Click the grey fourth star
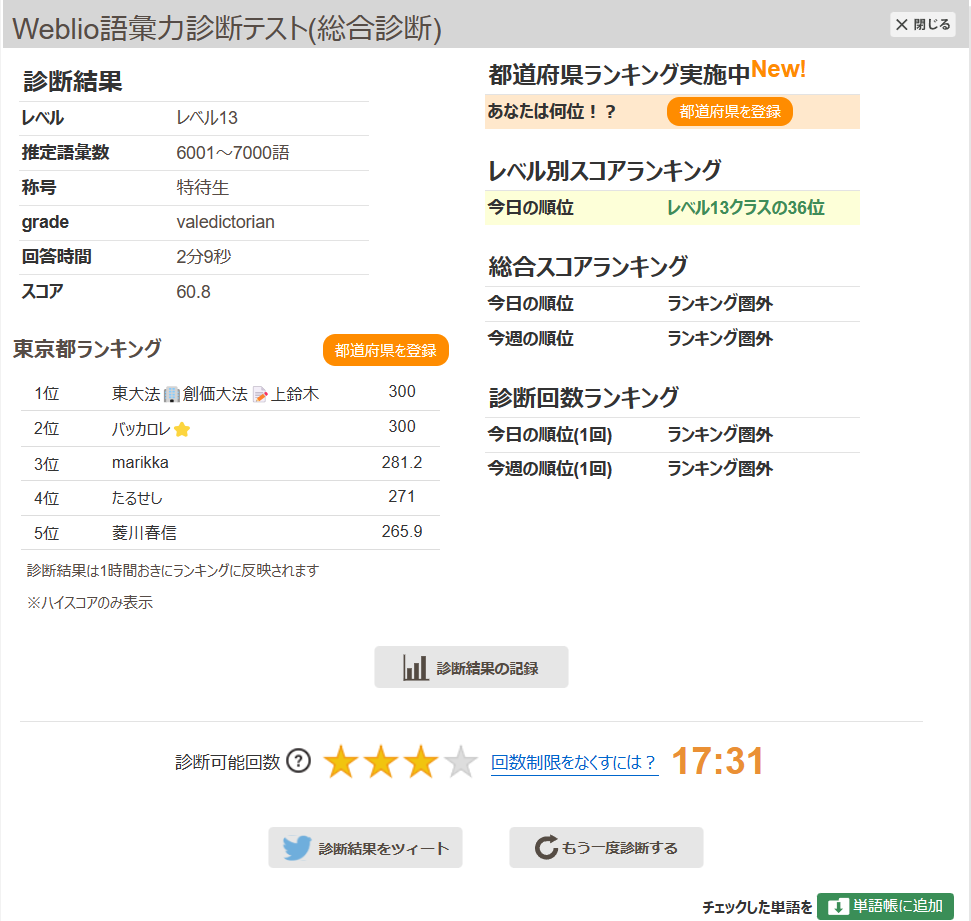Viewport: 971px width, 921px height. pos(461,761)
